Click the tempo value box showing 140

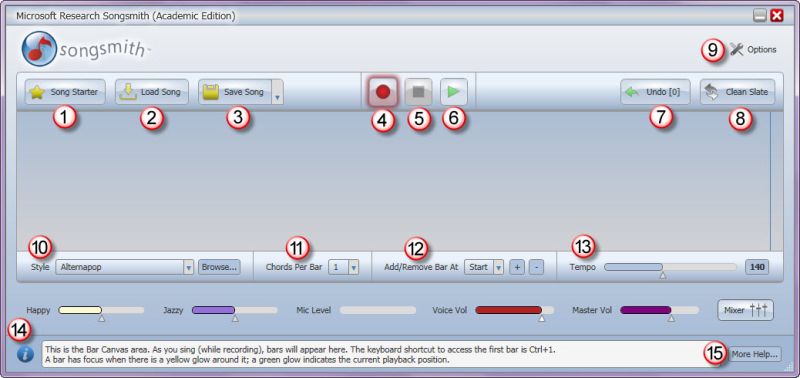[x=757, y=267]
